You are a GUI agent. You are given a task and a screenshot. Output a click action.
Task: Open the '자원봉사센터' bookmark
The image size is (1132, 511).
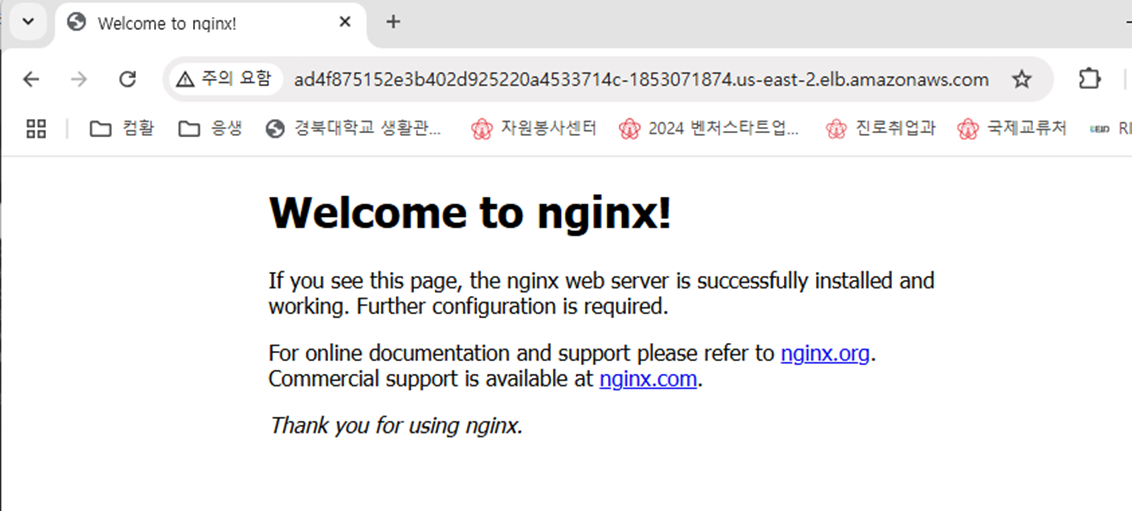(535, 128)
